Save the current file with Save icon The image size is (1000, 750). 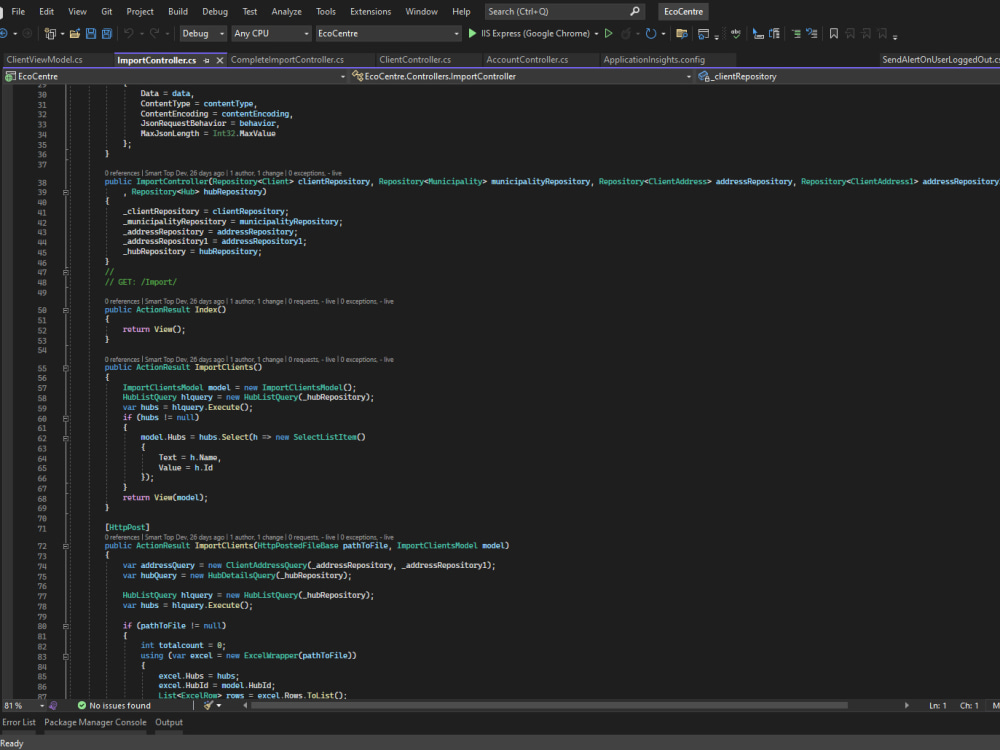pyautogui.click(x=91, y=33)
